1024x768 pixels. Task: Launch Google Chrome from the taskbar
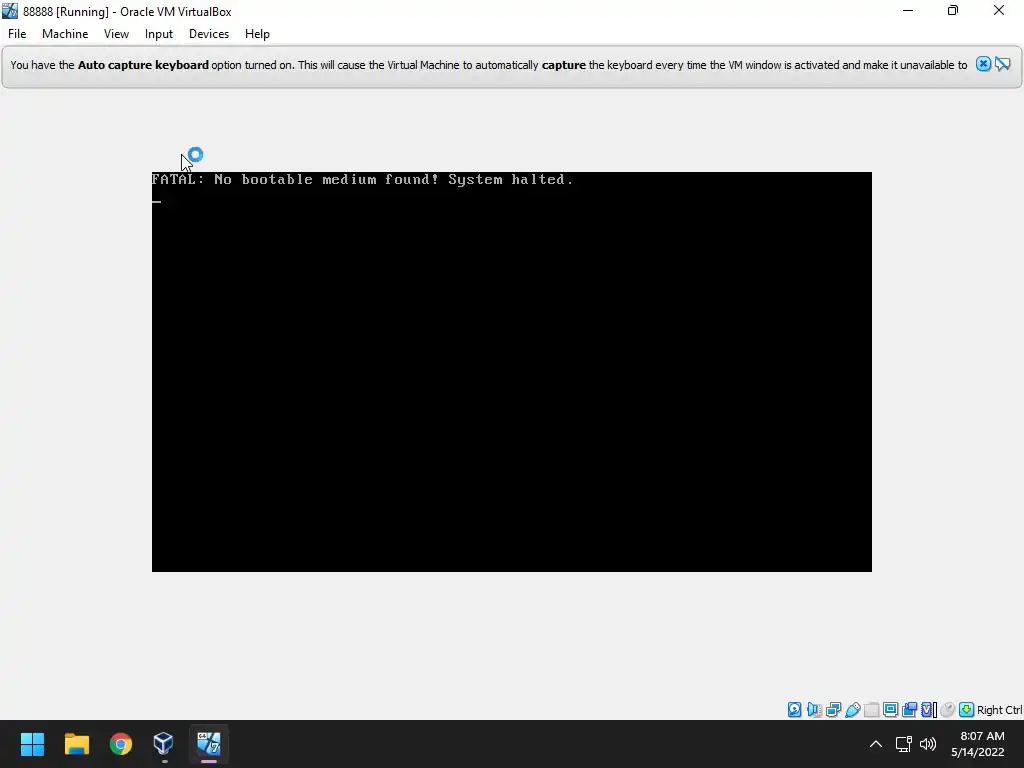[120, 744]
